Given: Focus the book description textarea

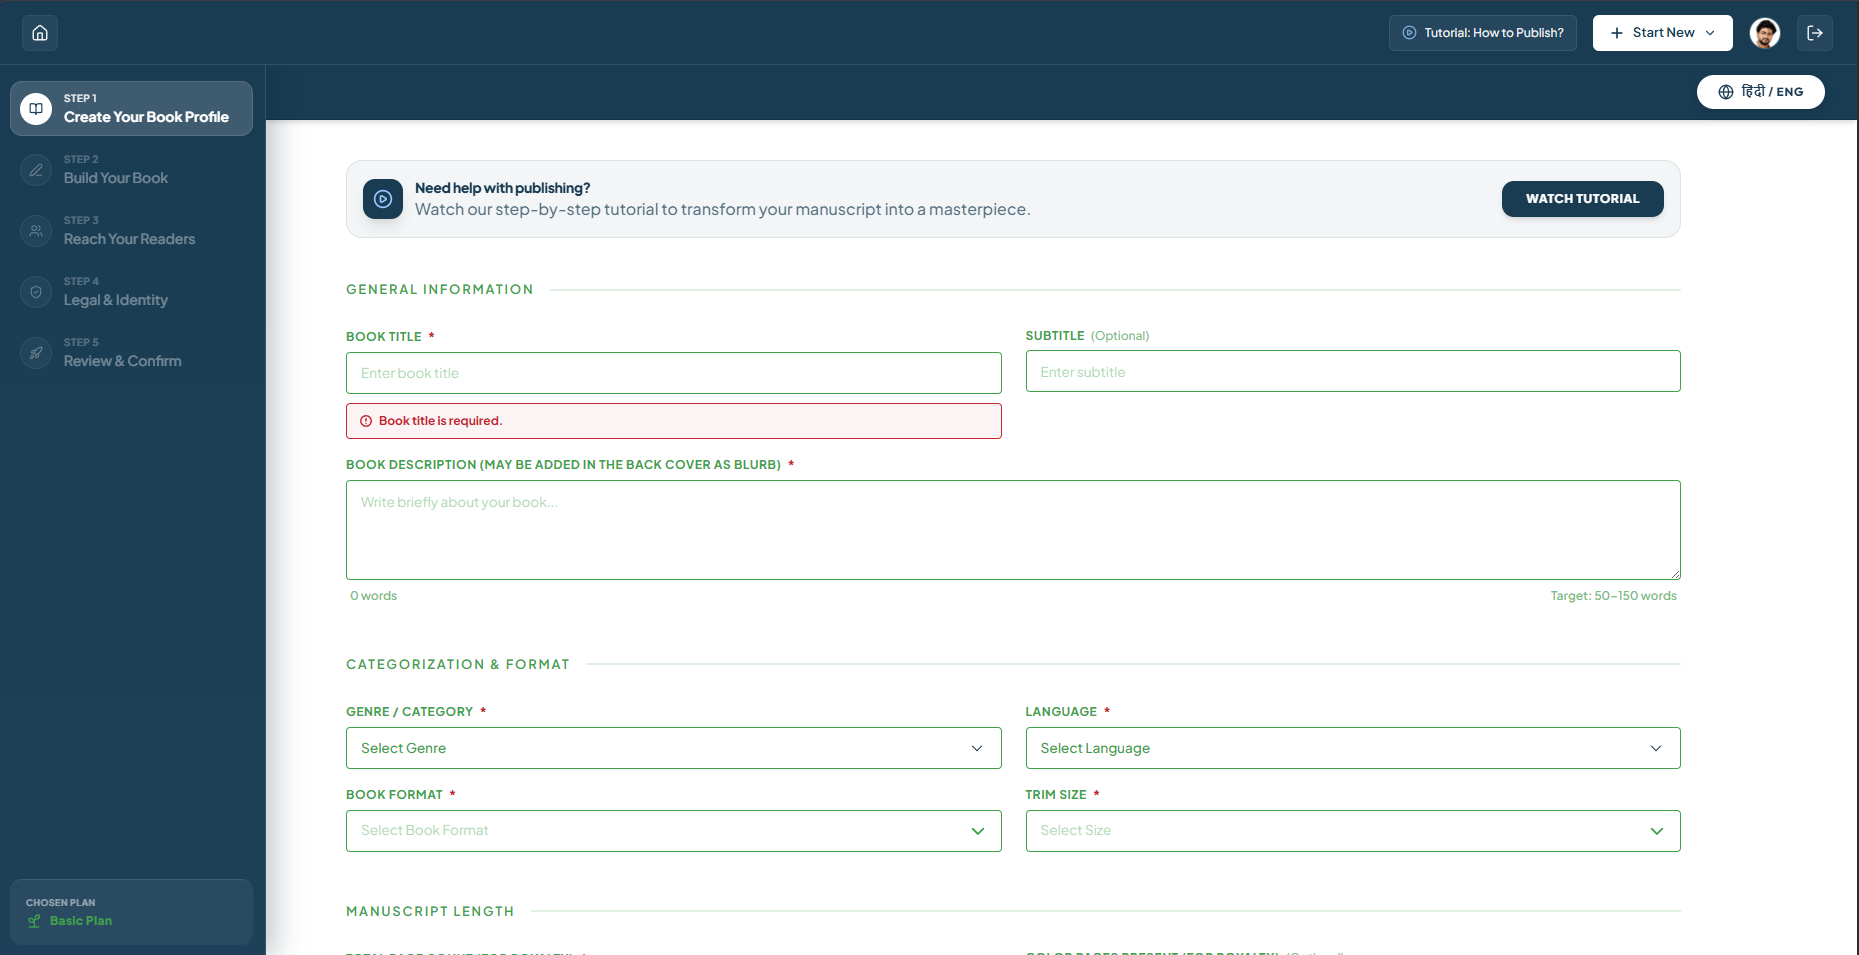Looking at the screenshot, I should (x=1013, y=530).
